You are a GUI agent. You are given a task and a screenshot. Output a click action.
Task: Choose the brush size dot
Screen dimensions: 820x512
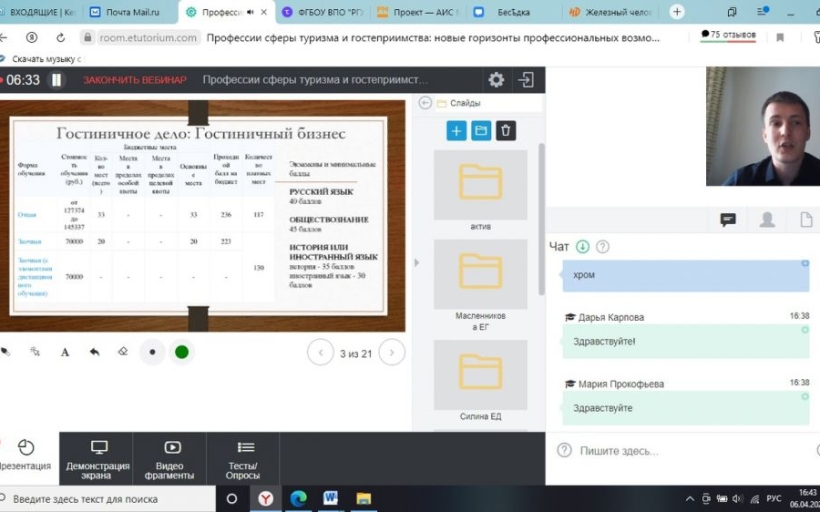152,352
